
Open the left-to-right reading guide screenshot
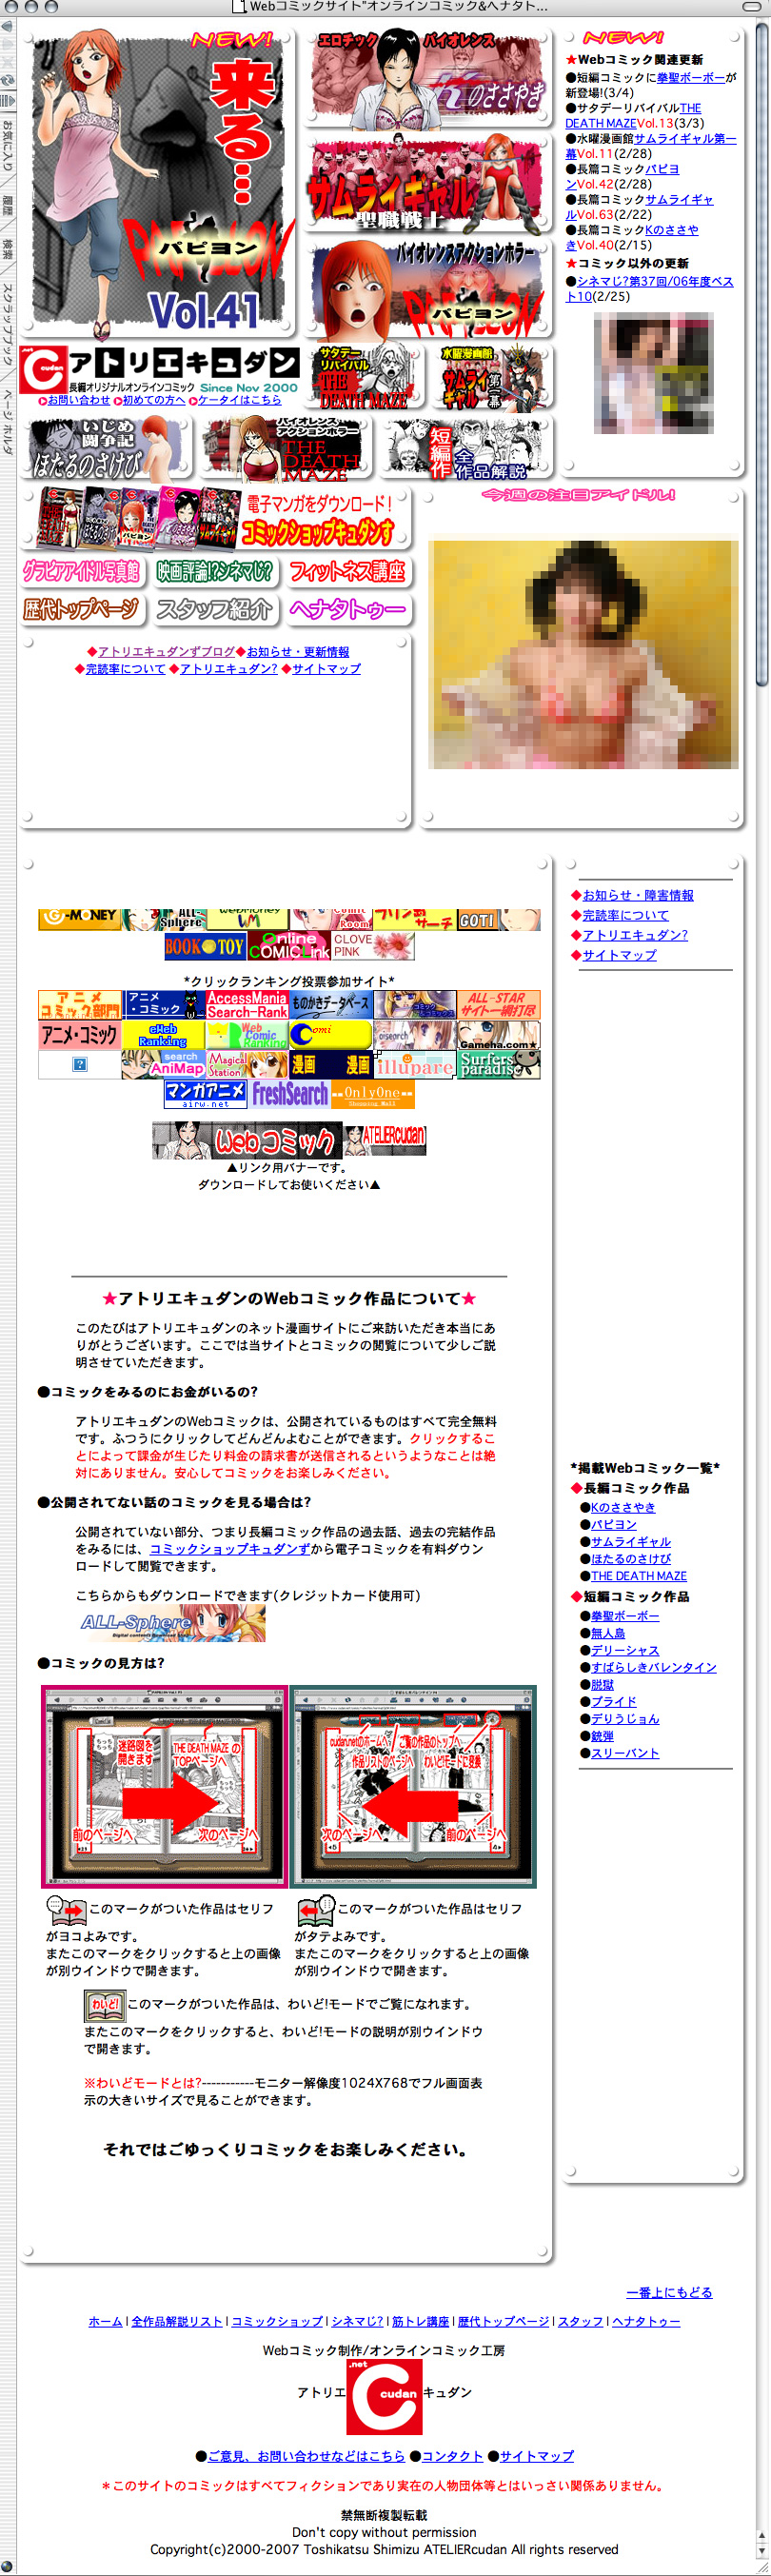coord(164,1787)
